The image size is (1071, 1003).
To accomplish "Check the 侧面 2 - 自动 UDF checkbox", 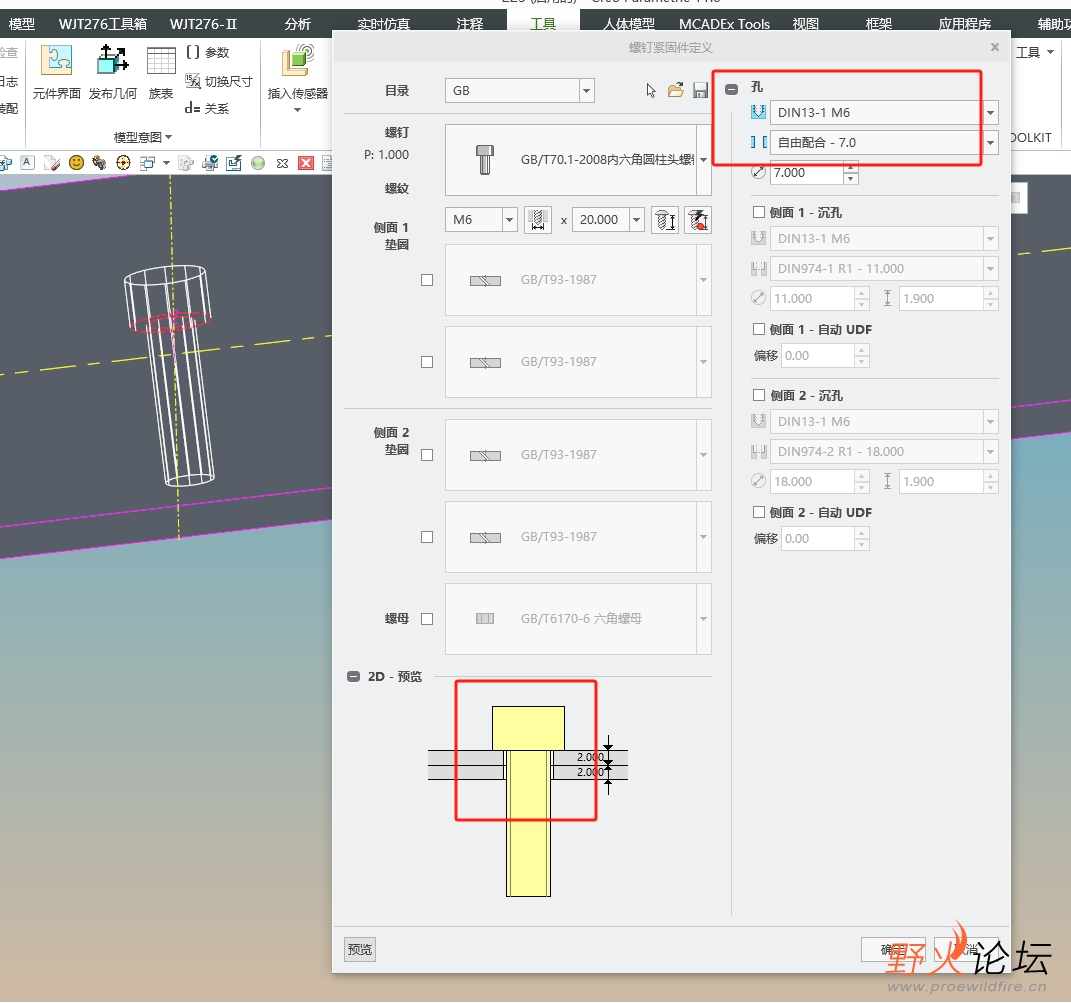I will [758, 512].
